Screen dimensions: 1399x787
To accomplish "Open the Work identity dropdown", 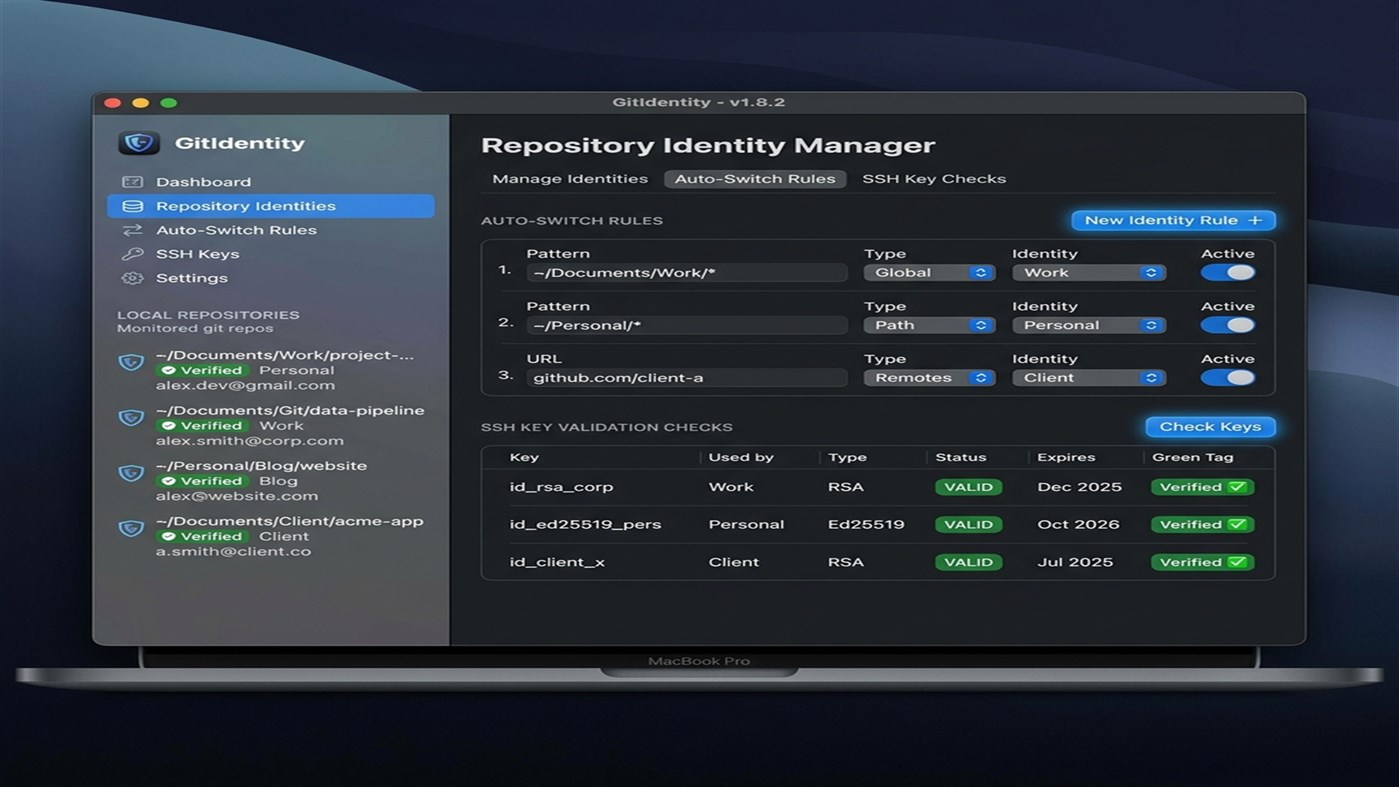I will pos(1089,273).
